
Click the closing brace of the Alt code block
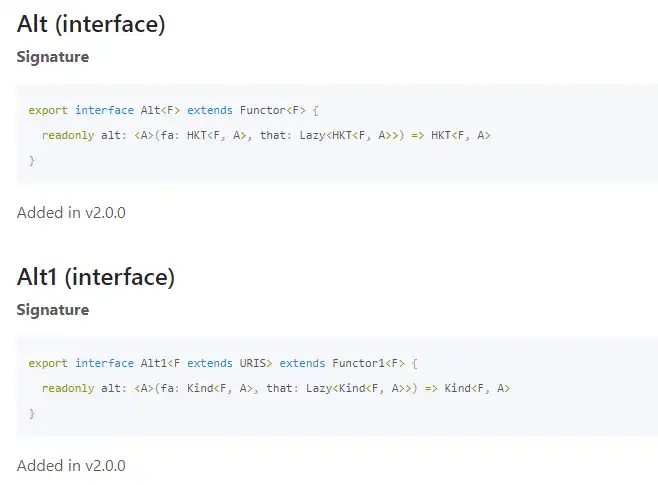(x=32, y=160)
